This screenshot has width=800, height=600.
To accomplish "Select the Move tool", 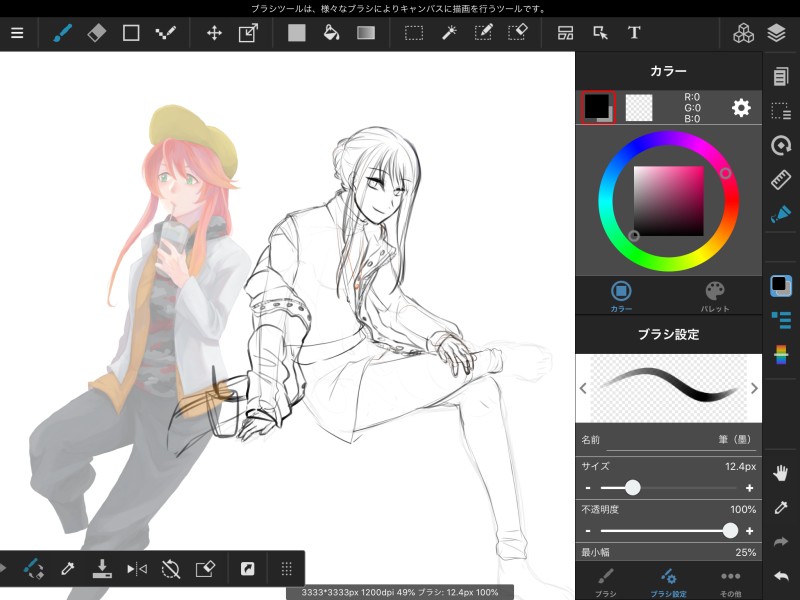I will (214, 32).
